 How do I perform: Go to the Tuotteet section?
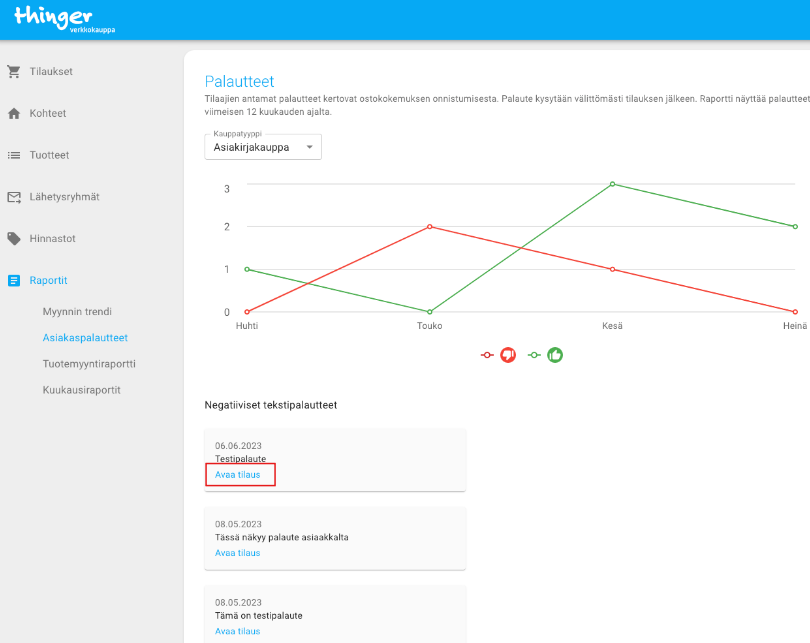(49, 155)
